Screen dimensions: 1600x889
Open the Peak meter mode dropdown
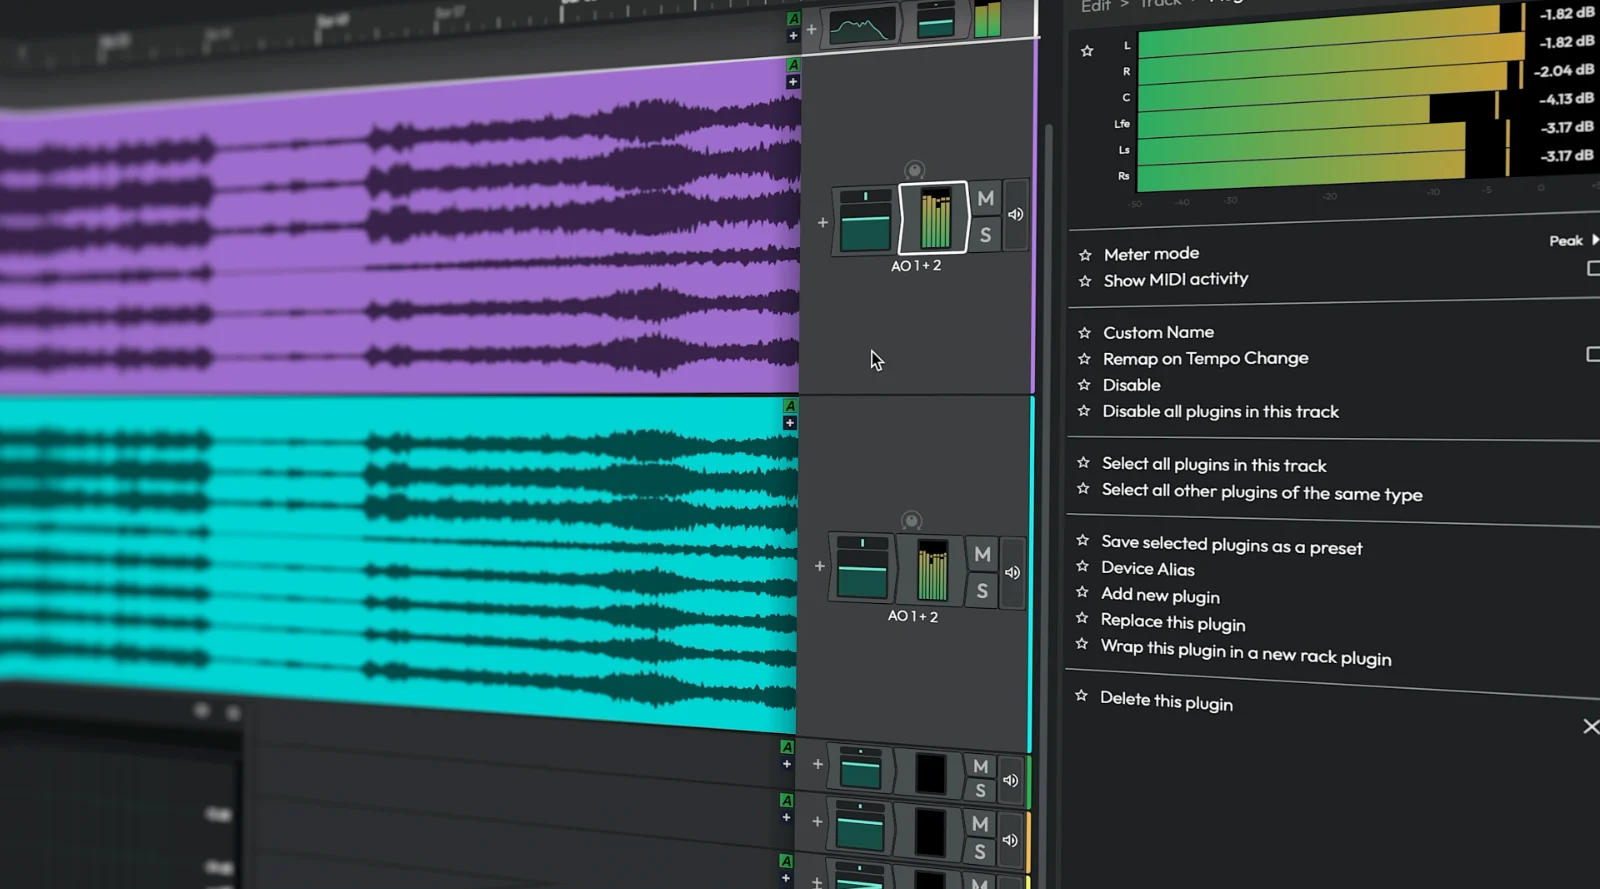[1573, 240]
